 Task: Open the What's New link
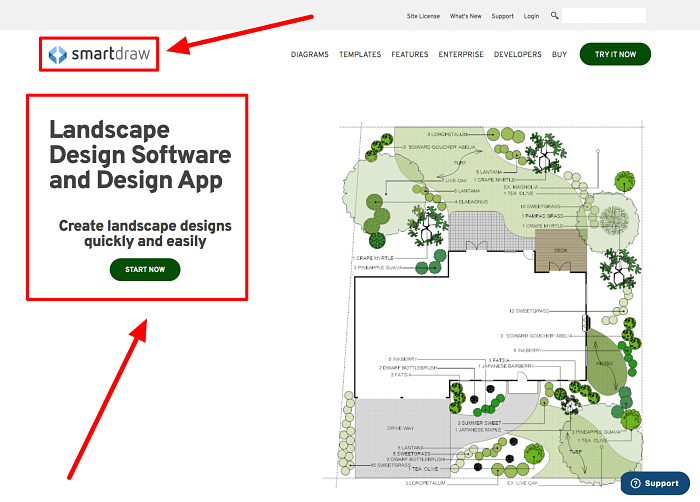[465, 16]
